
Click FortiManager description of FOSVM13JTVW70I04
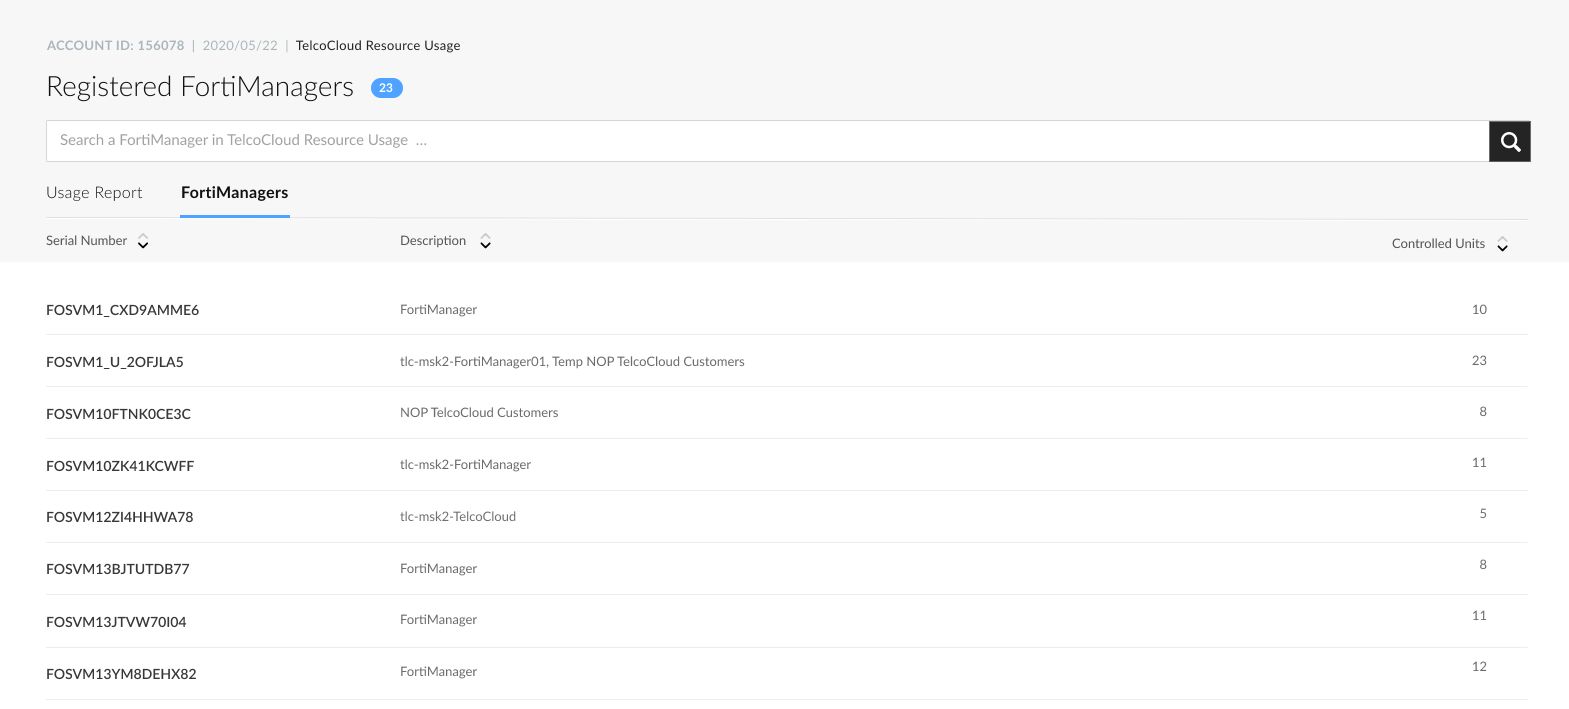[x=438, y=620]
